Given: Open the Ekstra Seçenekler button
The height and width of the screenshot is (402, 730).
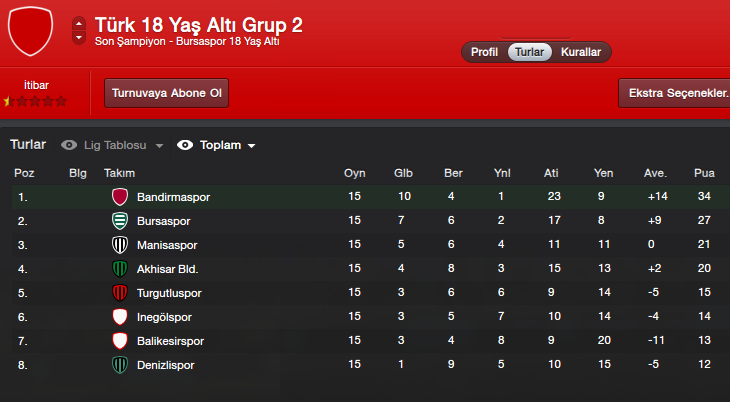Looking at the screenshot, I should pyautogui.click(x=675, y=93).
